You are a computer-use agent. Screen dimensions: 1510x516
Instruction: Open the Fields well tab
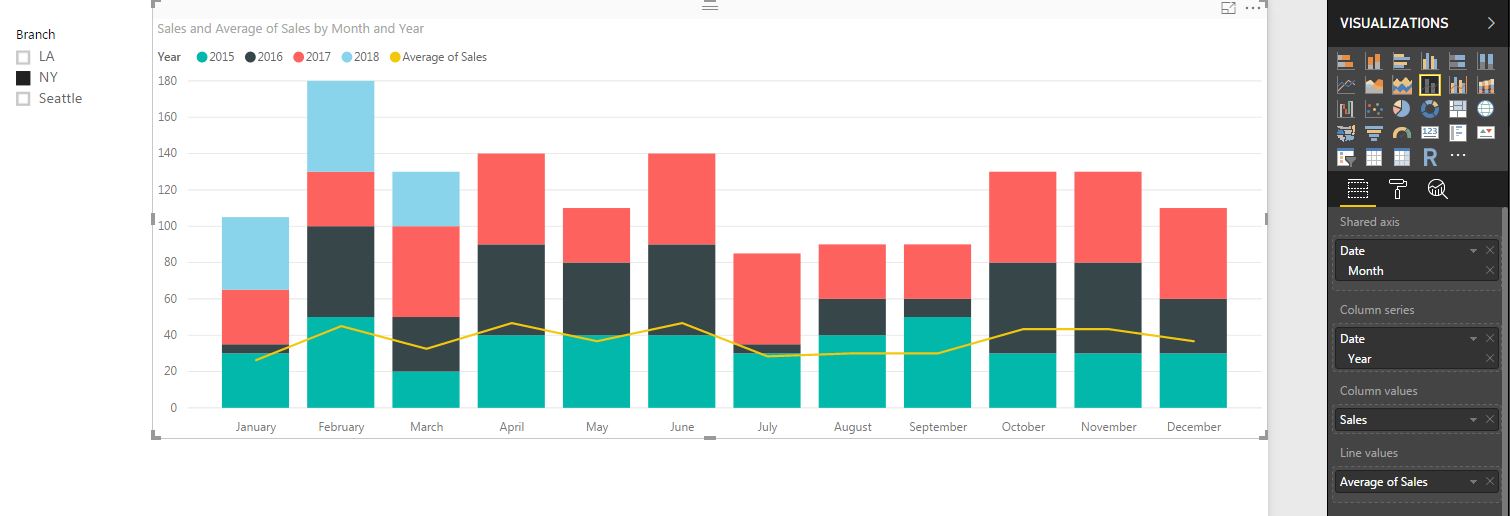click(x=1357, y=189)
